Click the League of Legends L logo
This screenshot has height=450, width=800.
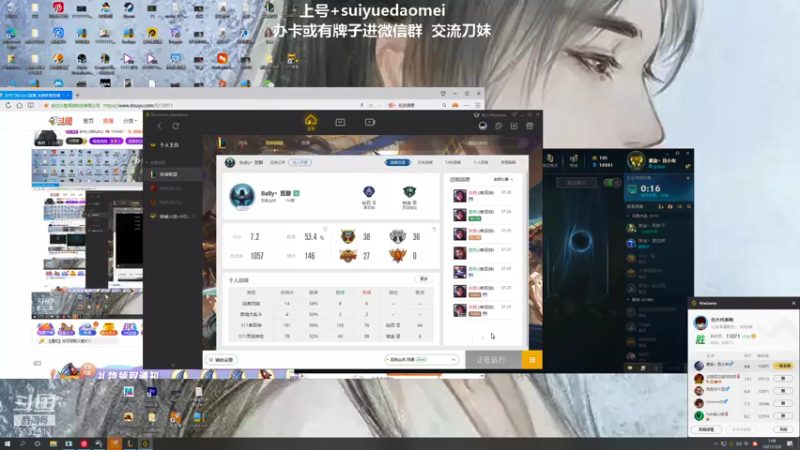(222, 143)
